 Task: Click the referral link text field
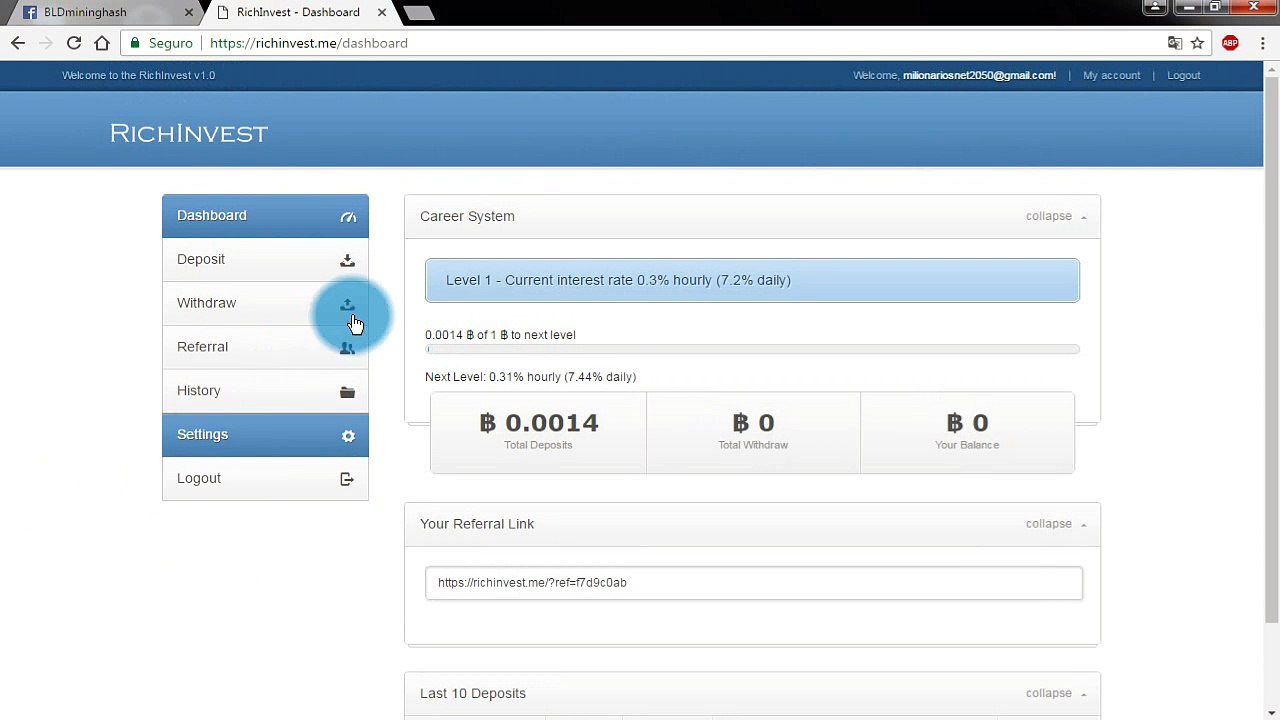[x=753, y=583]
